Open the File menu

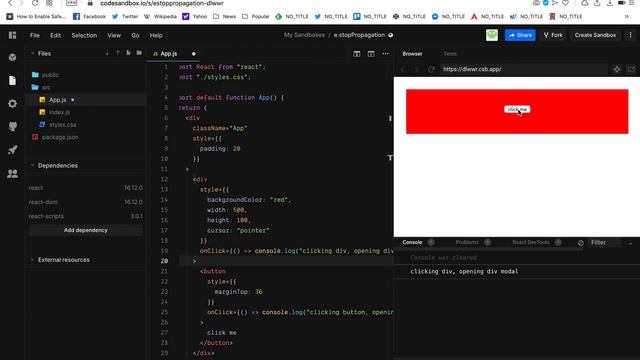35,35
